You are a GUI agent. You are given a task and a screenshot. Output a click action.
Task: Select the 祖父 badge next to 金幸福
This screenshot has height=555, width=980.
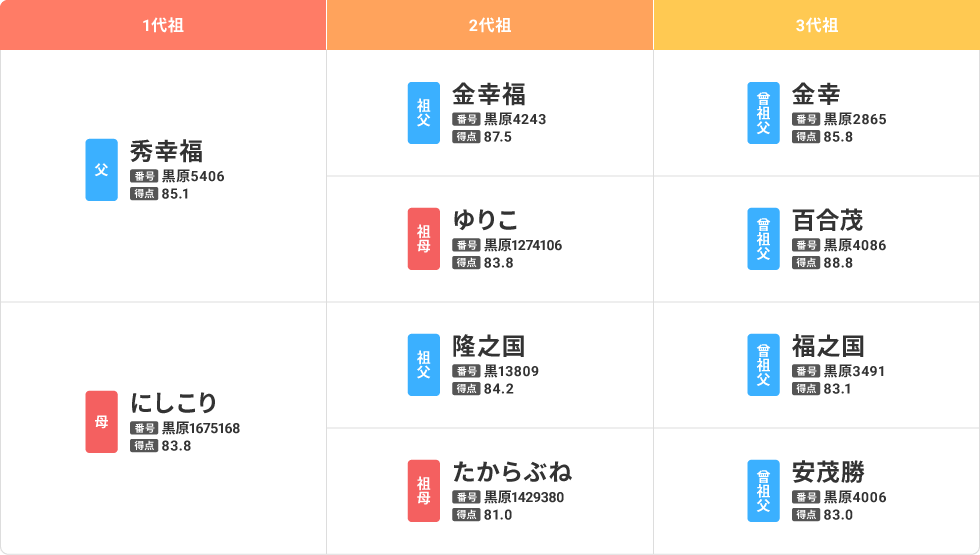(x=424, y=113)
